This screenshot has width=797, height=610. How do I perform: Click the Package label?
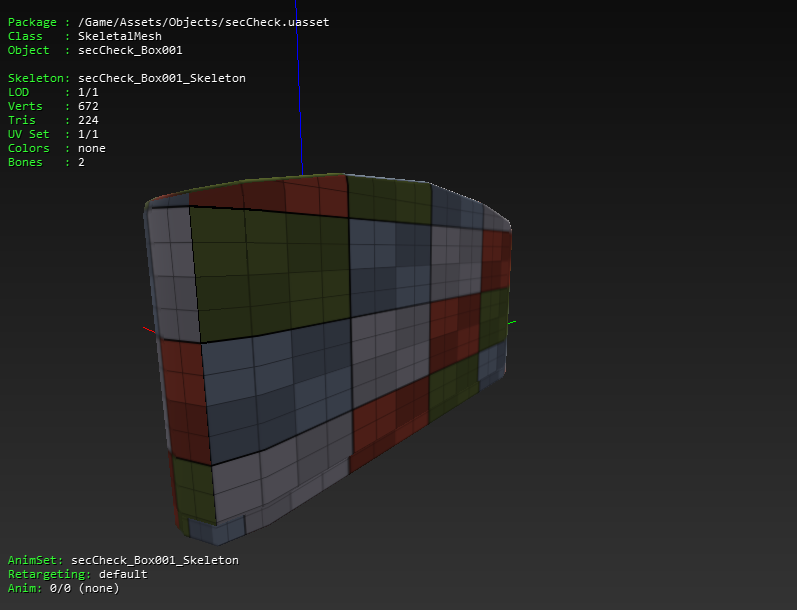32,22
